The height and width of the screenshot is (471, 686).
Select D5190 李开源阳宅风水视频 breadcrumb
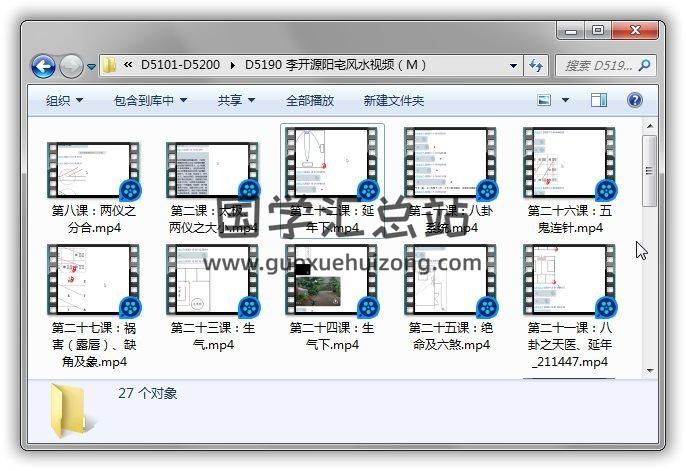click(335, 65)
